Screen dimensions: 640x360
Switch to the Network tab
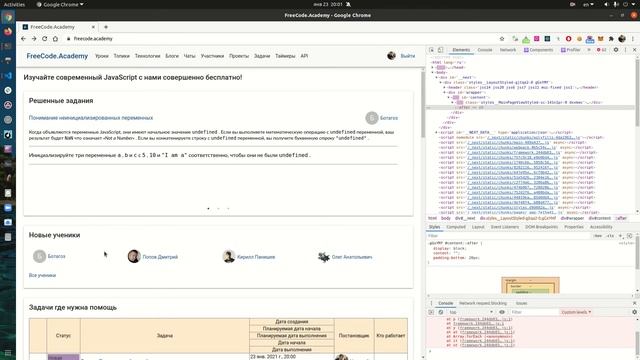(x=508, y=50)
